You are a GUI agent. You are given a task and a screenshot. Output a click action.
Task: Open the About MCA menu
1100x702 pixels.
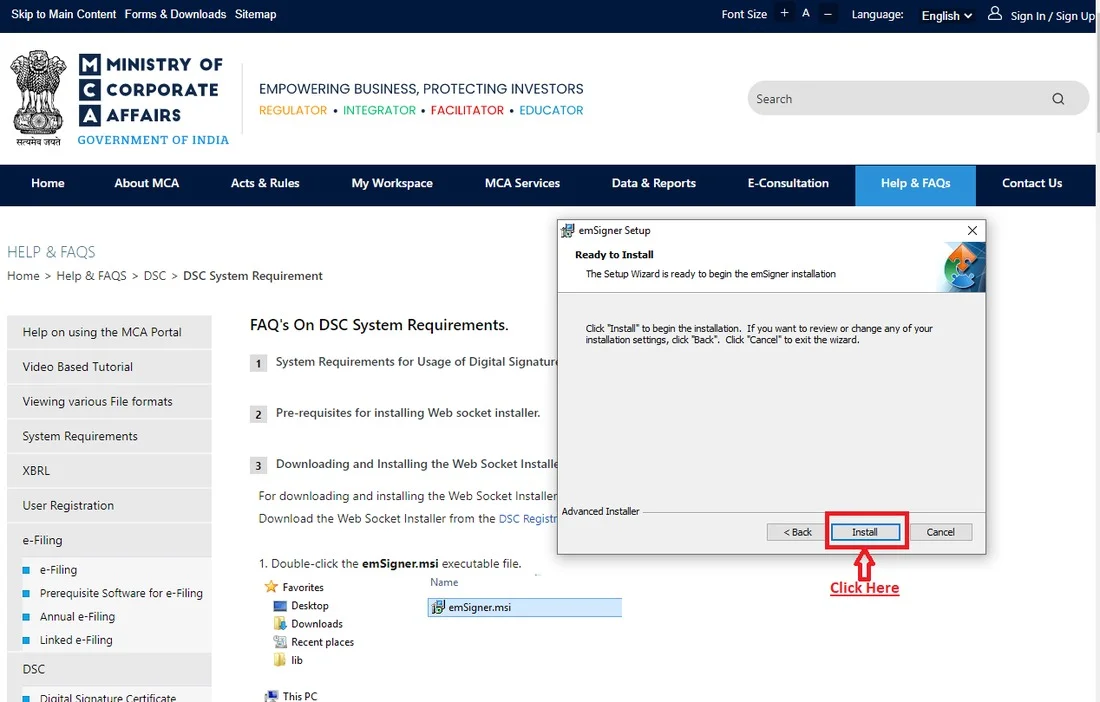[x=147, y=183]
